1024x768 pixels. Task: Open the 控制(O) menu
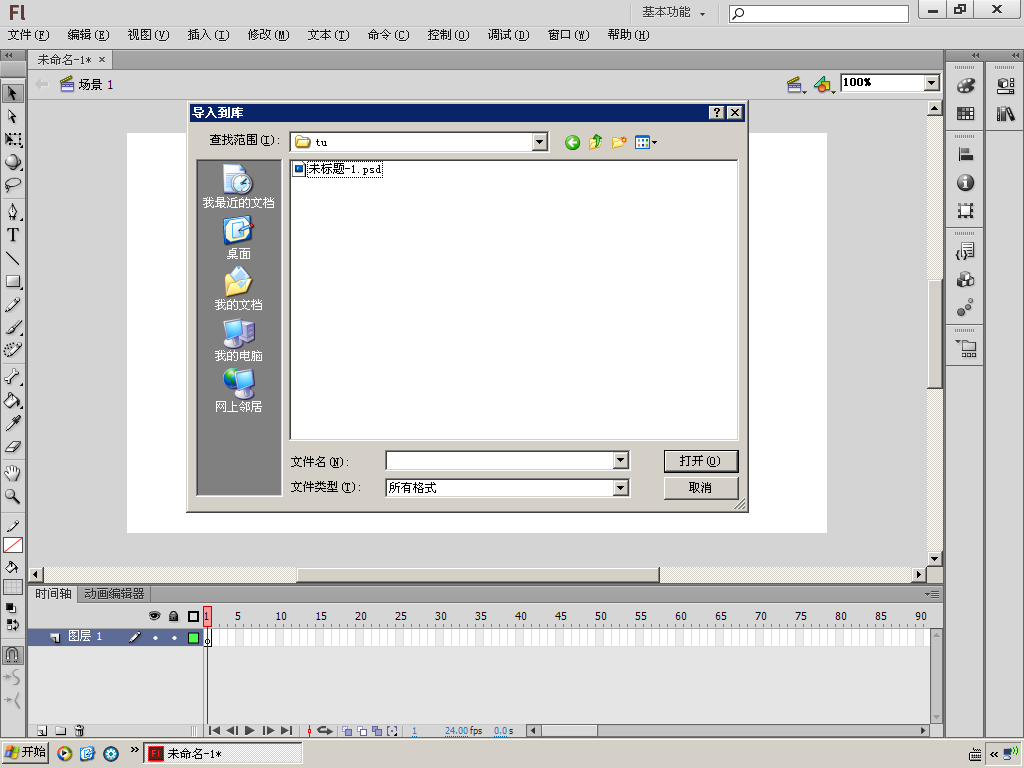tap(448, 35)
